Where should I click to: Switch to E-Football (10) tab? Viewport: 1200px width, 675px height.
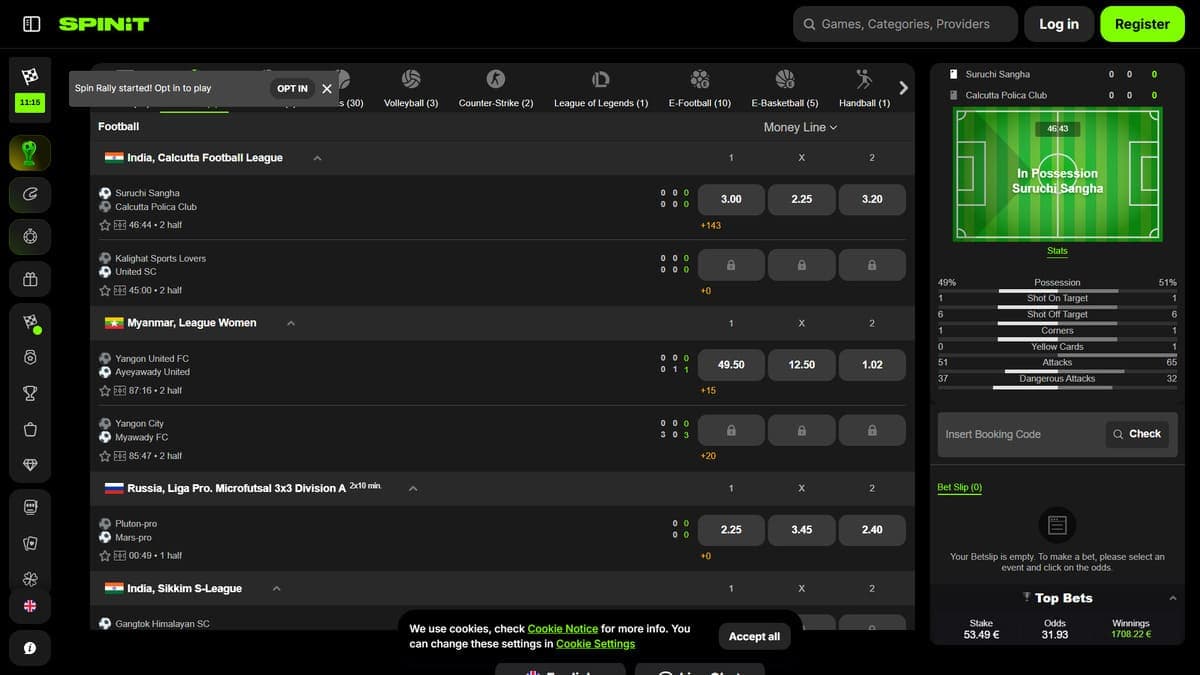pos(700,89)
